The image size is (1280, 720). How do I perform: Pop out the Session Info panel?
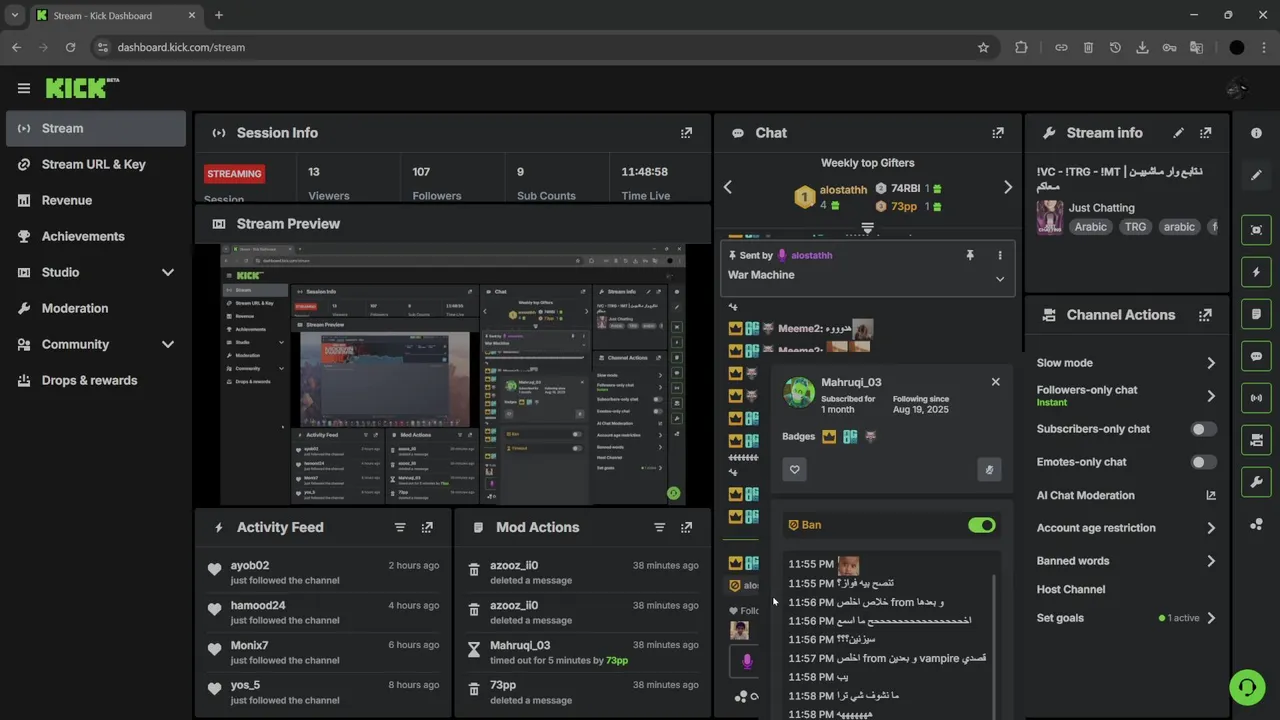click(686, 133)
